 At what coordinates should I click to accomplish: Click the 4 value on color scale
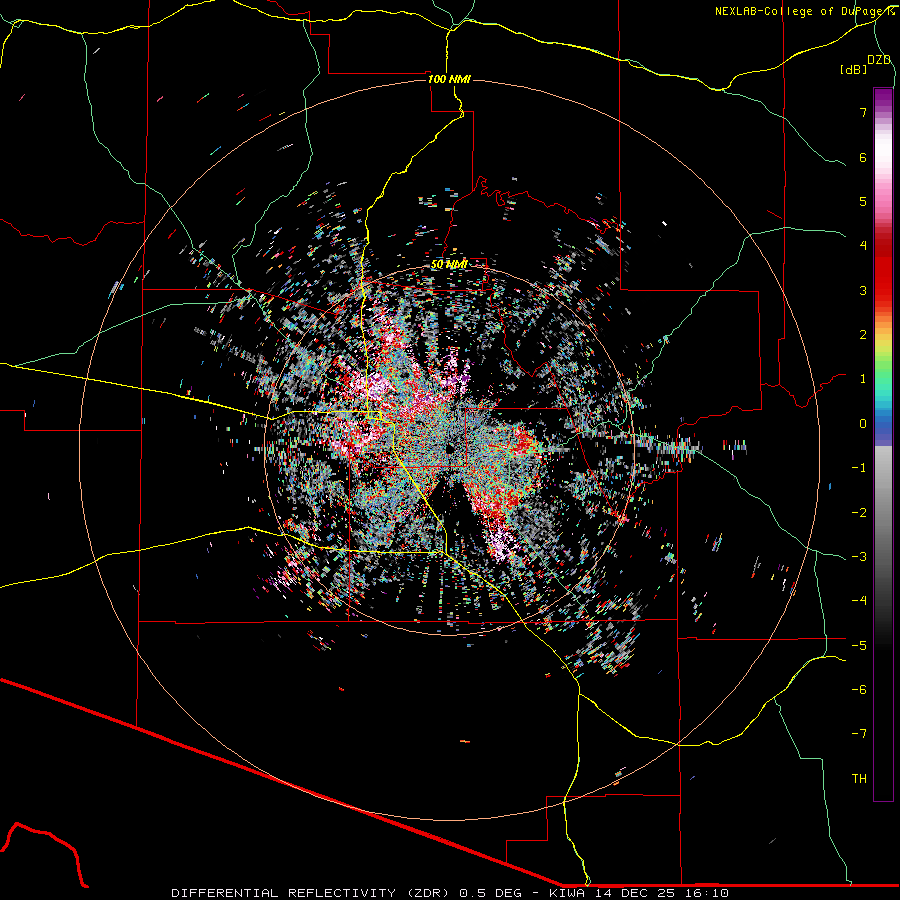[x=863, y=246]
